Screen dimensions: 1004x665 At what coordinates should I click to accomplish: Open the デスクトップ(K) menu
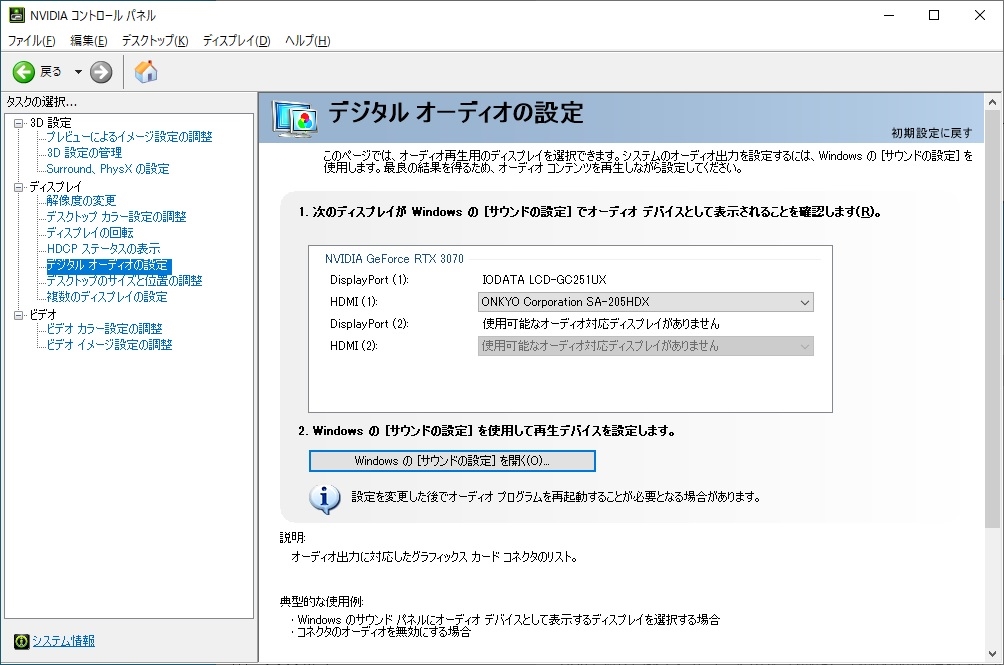(x=155, y=41)
